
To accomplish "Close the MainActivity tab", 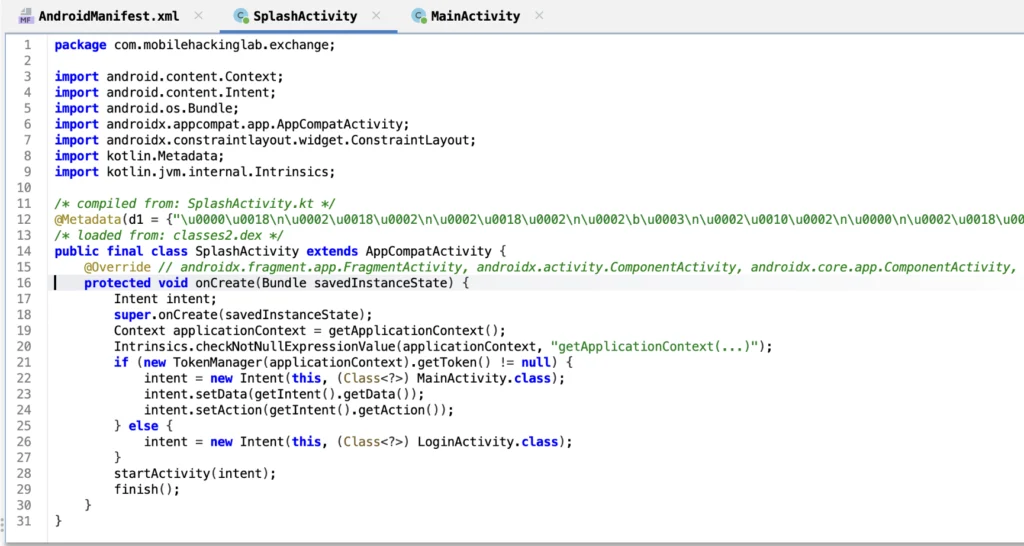I will [539, 16].
